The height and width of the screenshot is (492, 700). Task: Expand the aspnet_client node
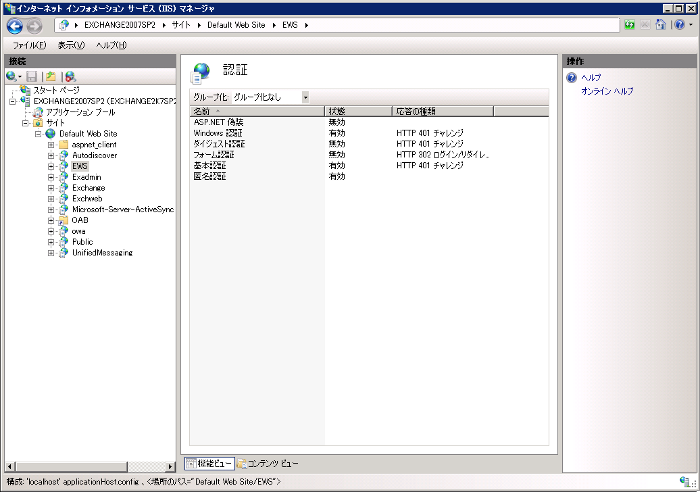pos(51,145)
